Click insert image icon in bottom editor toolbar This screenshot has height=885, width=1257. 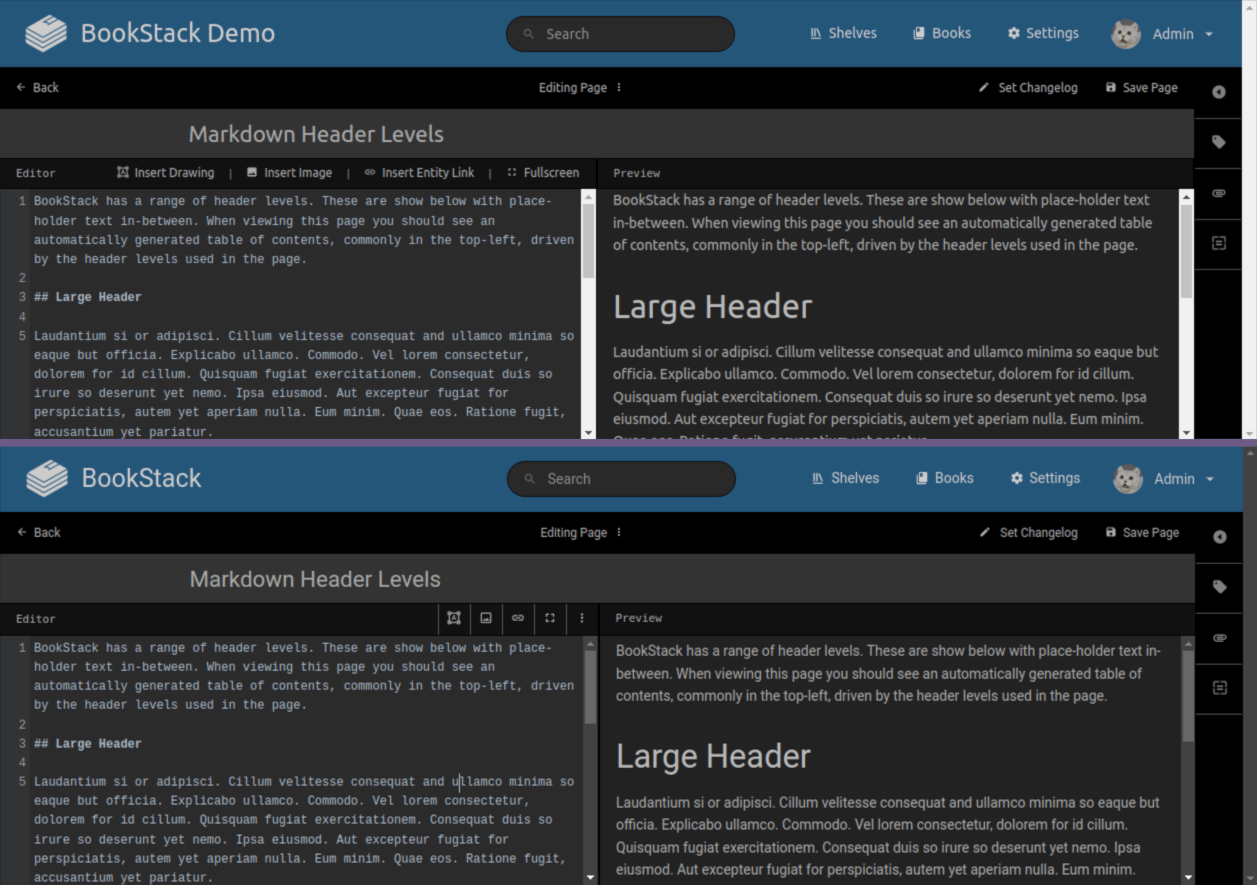pos(486,618)
